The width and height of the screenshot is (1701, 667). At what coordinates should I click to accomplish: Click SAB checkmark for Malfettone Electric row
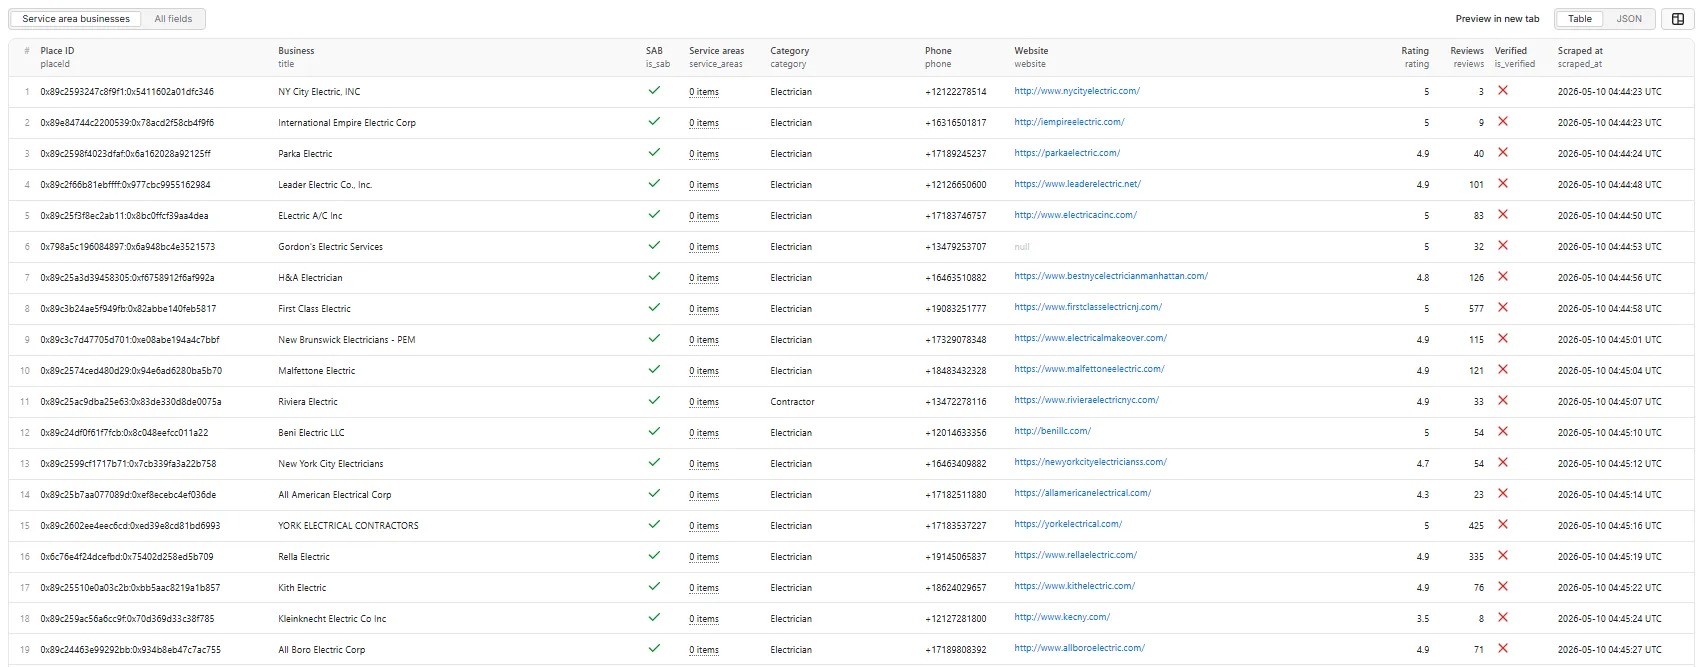[654, 369]
